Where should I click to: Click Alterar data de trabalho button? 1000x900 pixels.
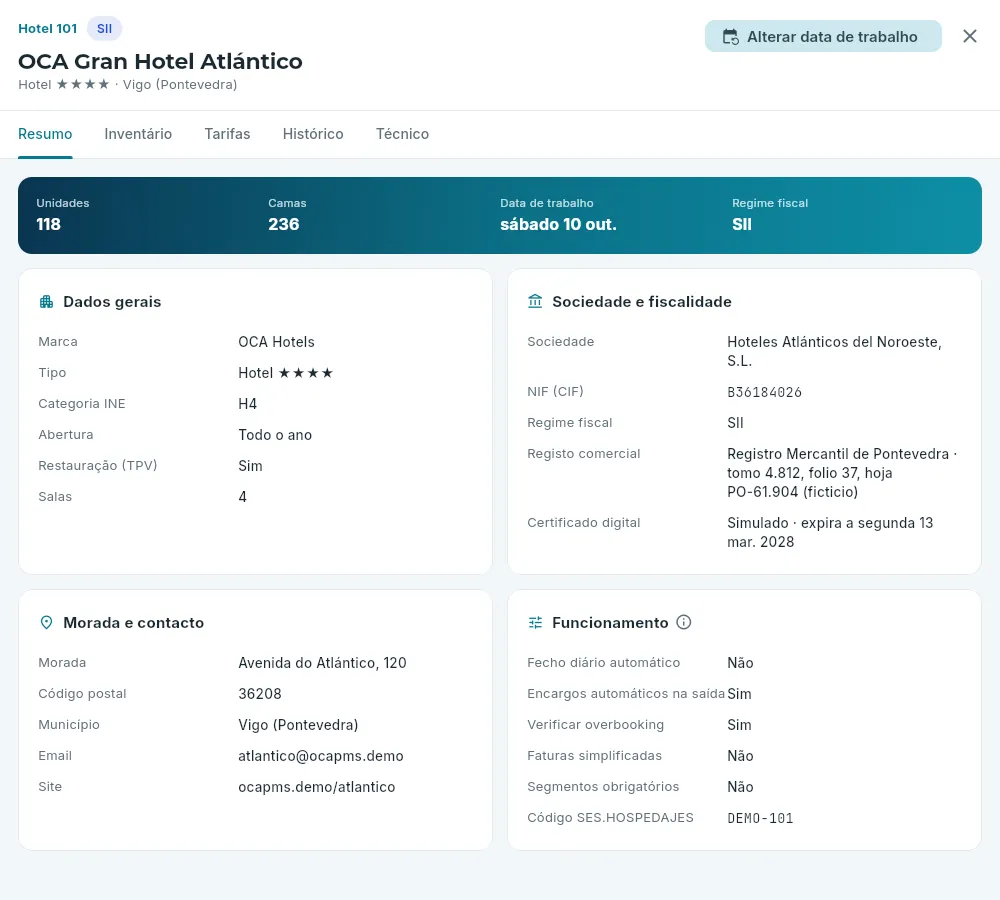click(x=823, y=36)
